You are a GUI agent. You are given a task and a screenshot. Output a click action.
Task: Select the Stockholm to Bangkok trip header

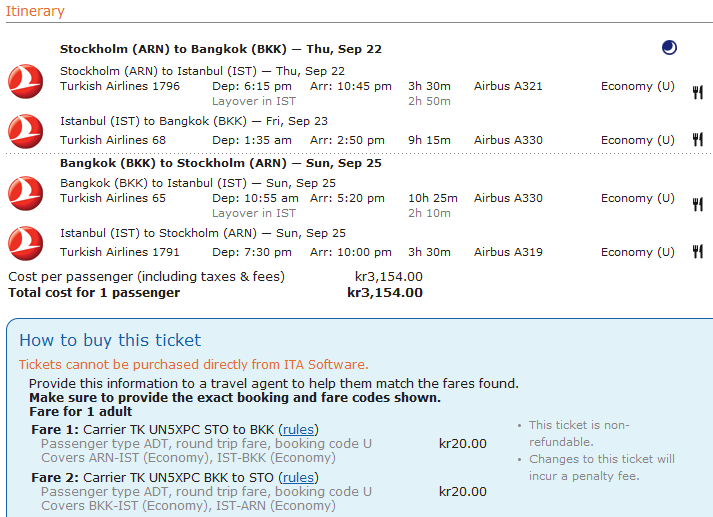[x=220, y=49]
